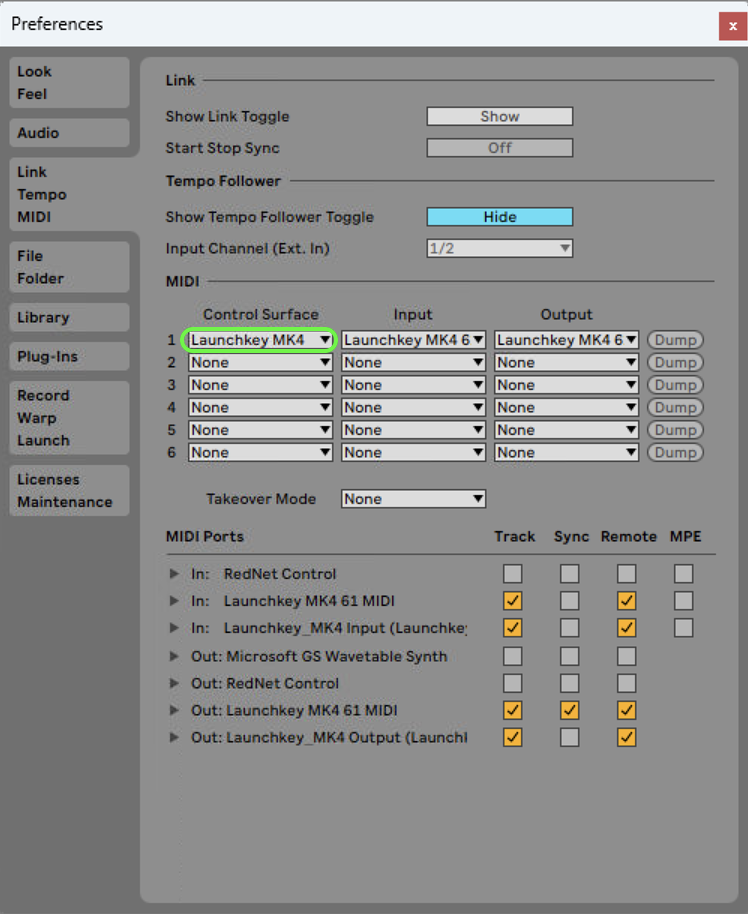The width and height of the screenshot is (748, 914).
Task: Switch to the Audio preferences tab
Action: point(69,133)
